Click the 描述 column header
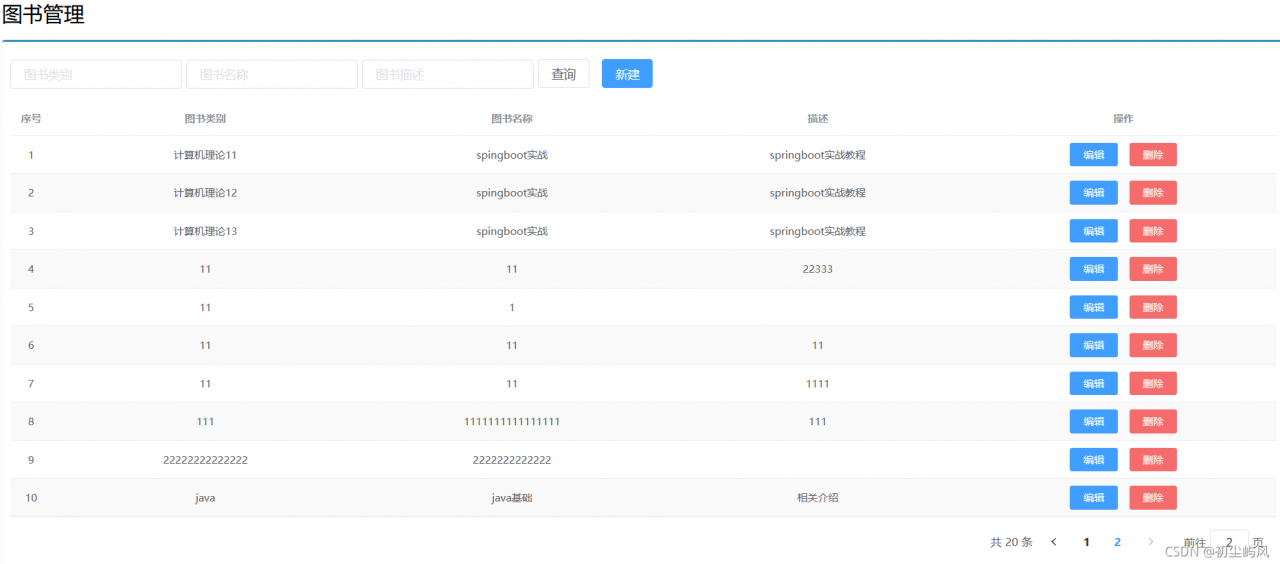This screenshot has height=564, width=1280. (x=818, y=118)
